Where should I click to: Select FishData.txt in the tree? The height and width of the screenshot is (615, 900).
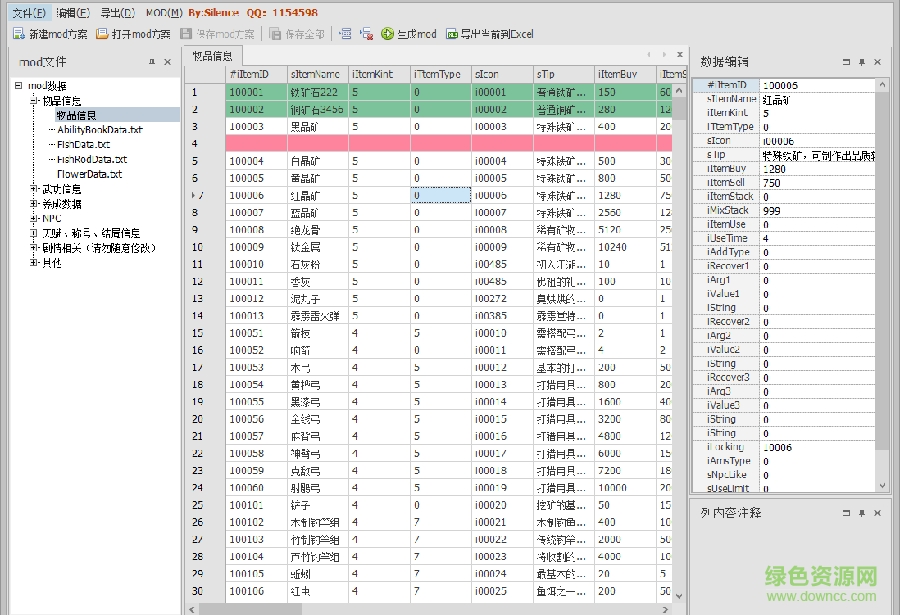click(82, 144)
